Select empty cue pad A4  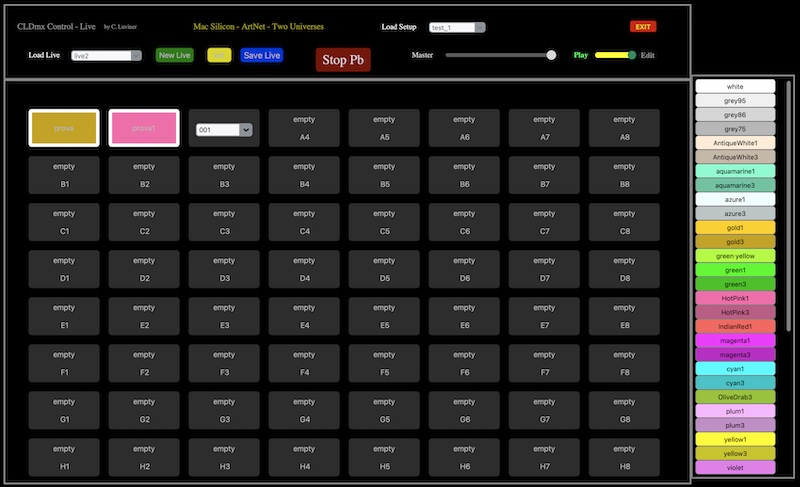304,128
